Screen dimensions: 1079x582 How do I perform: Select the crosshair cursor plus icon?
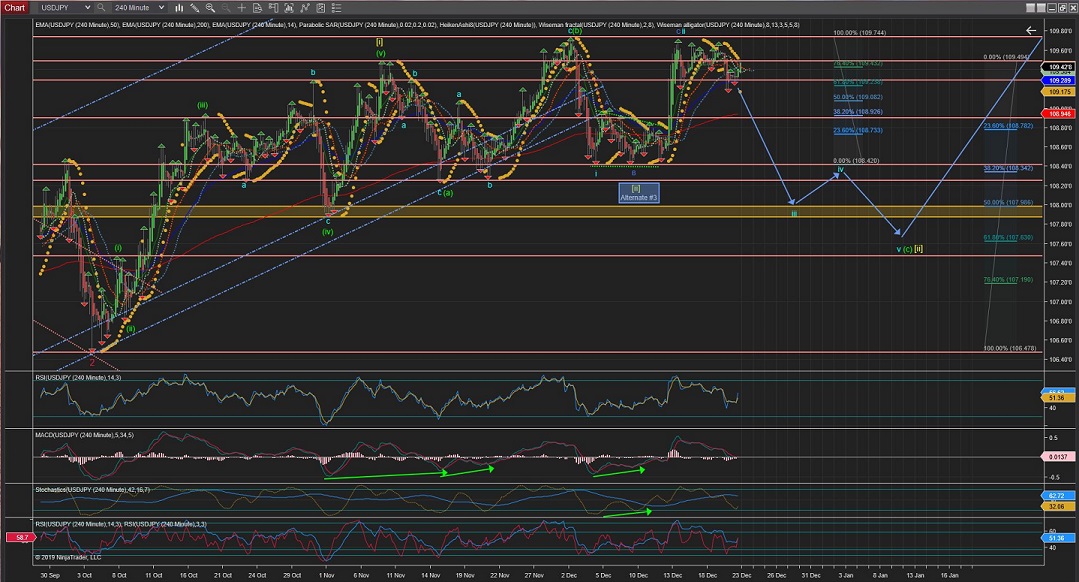point(242,8)
